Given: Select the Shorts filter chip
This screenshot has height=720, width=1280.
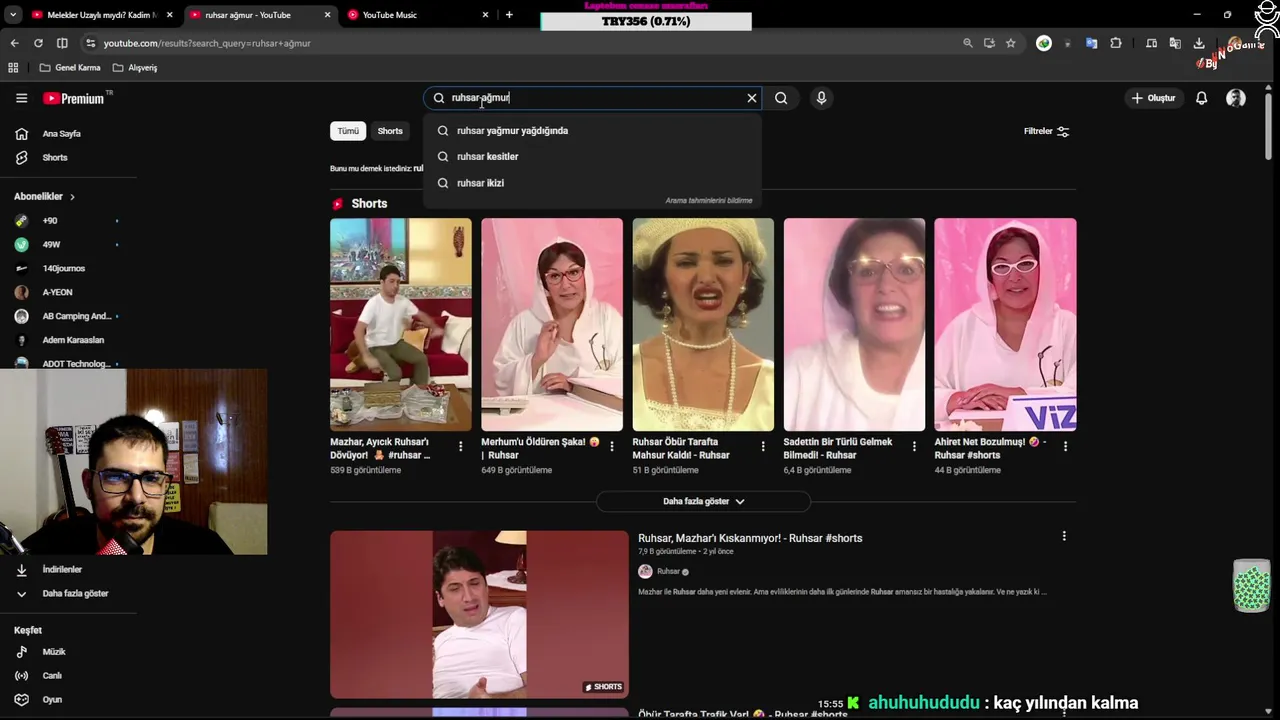Looking at the screenshot, I should point(390,131).
